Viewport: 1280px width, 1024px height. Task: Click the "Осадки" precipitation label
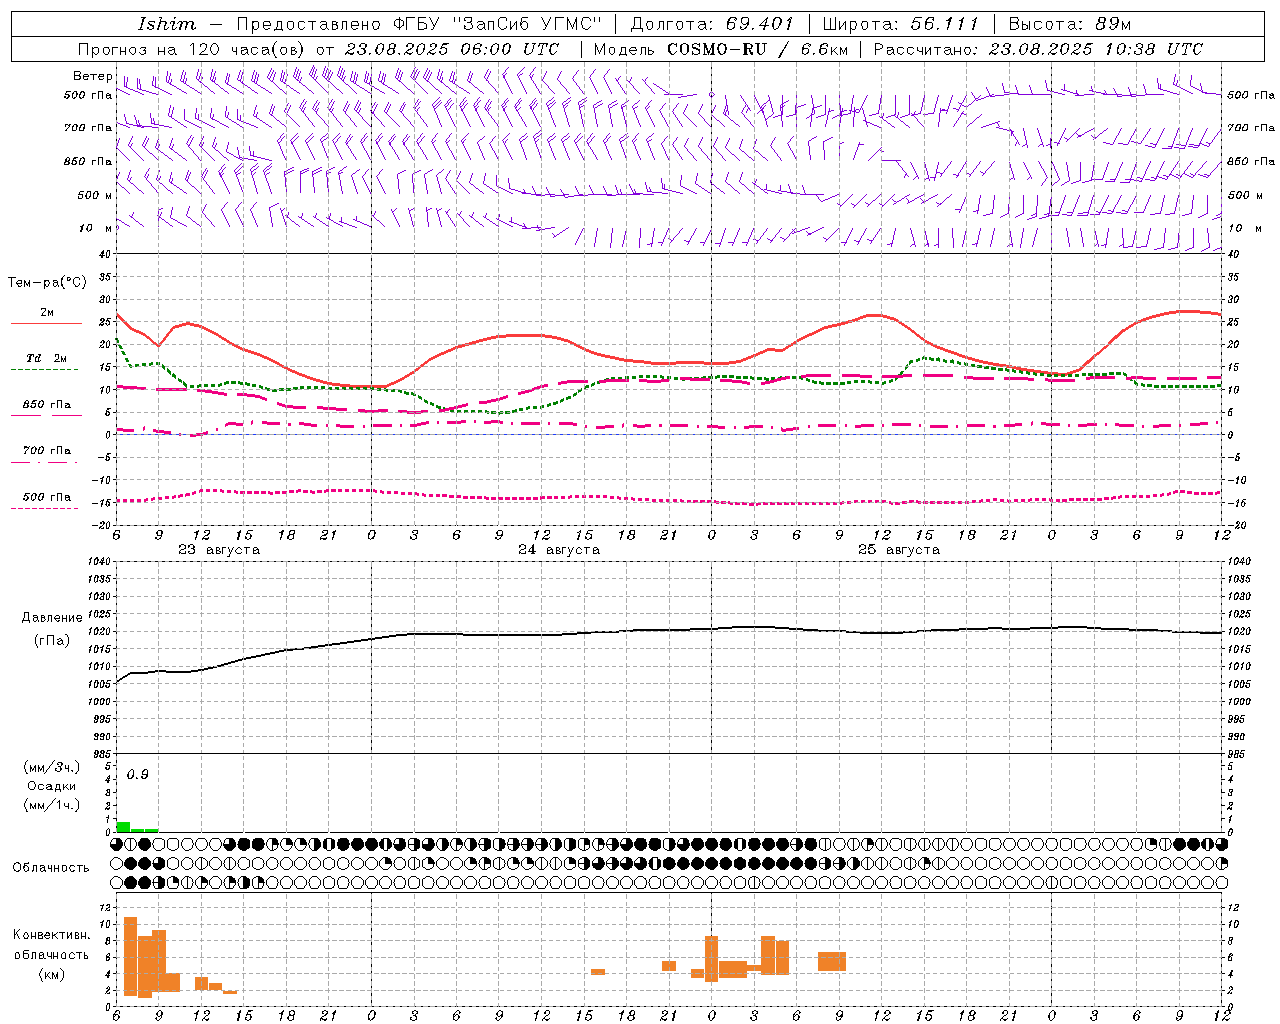[x=52, y=786]
